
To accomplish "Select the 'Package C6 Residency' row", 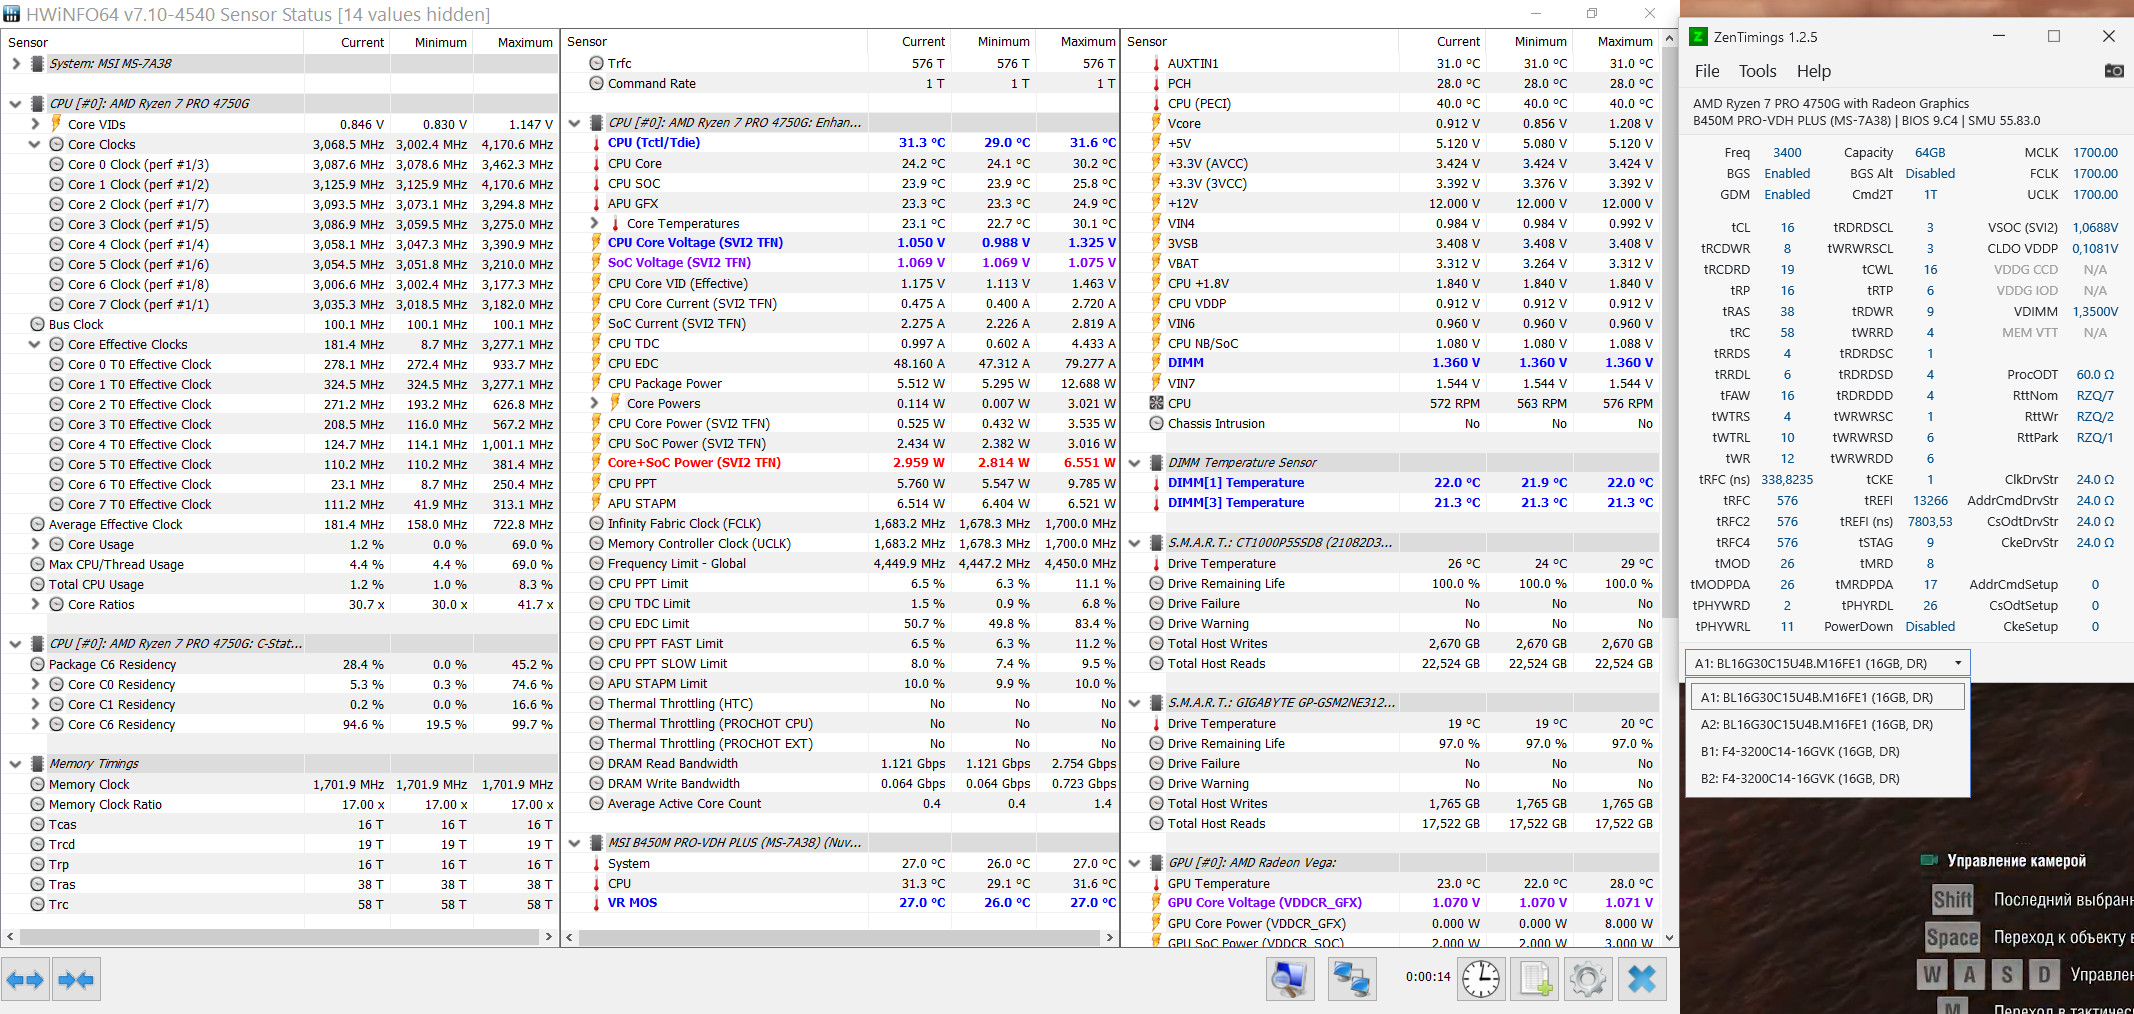I will (280, 664).
